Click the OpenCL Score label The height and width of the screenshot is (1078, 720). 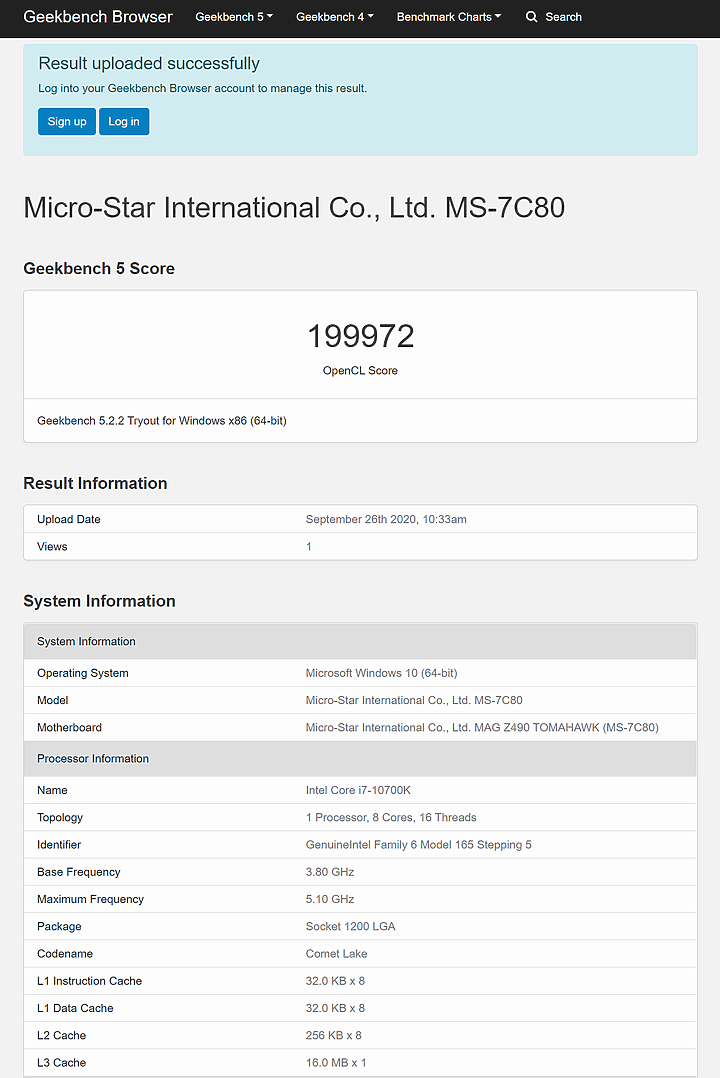tap(360, 371)
